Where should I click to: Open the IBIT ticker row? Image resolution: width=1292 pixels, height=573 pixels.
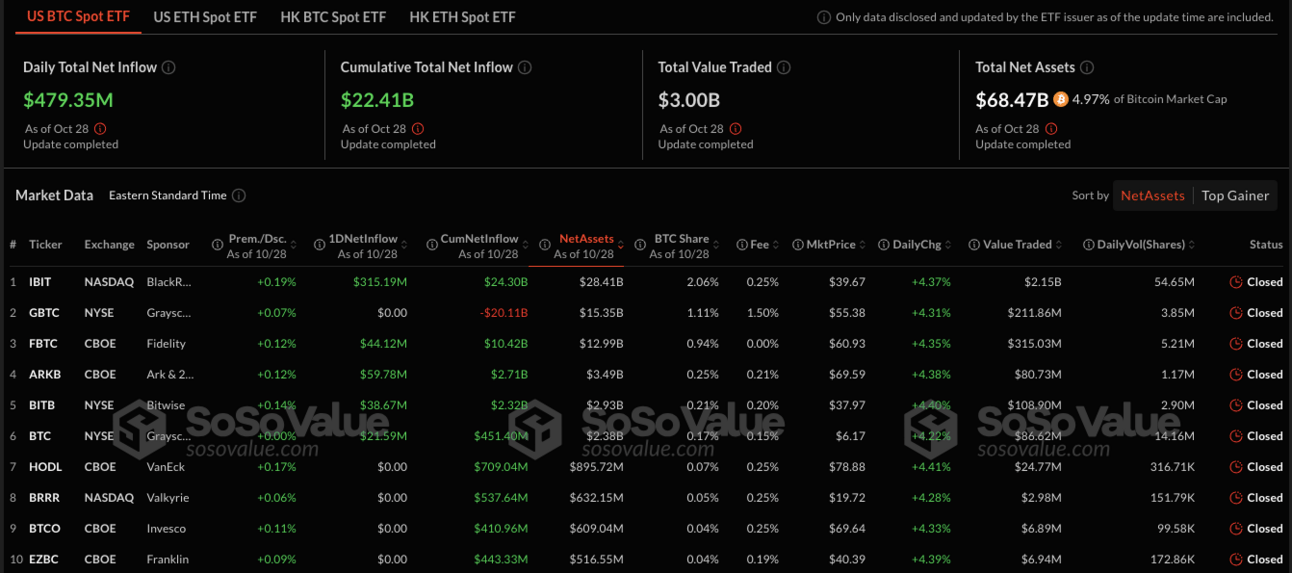(646, 282)
